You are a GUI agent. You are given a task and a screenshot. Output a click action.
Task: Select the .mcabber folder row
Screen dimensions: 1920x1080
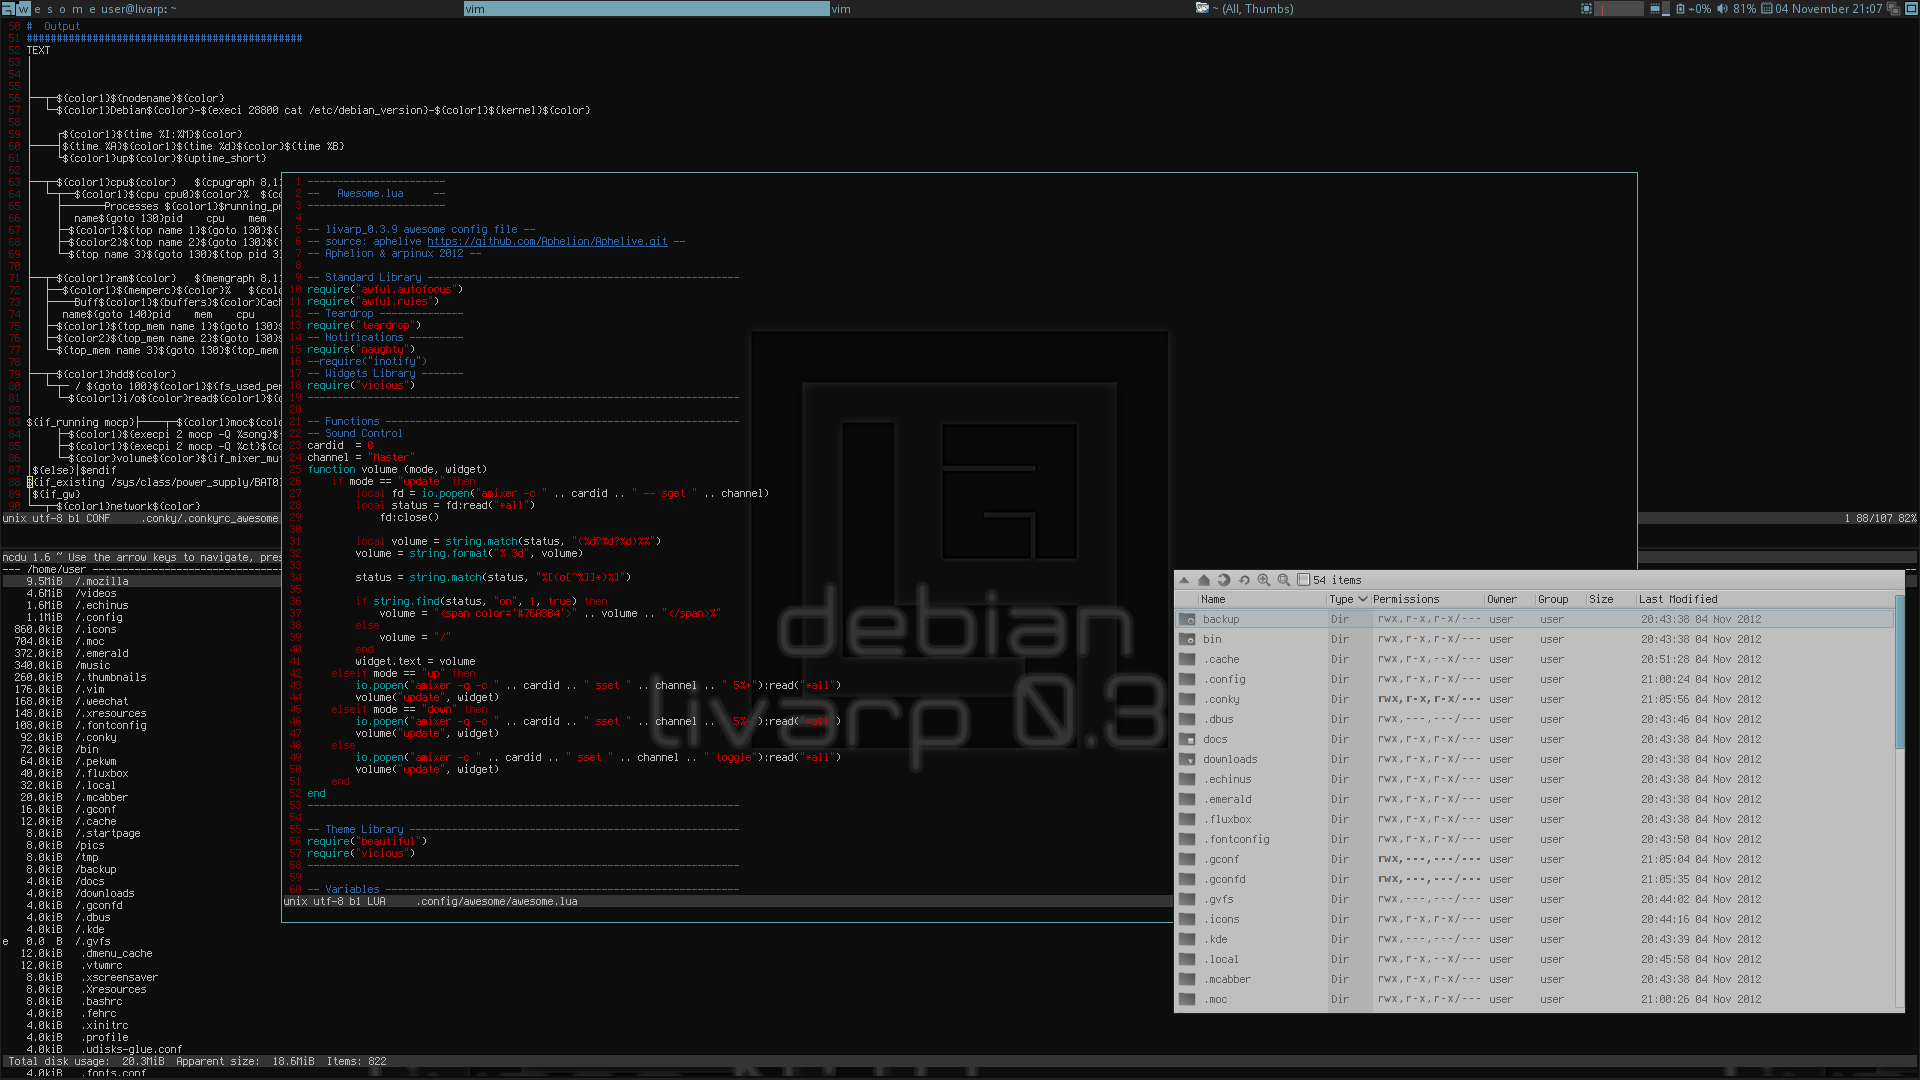(1535, 979)
